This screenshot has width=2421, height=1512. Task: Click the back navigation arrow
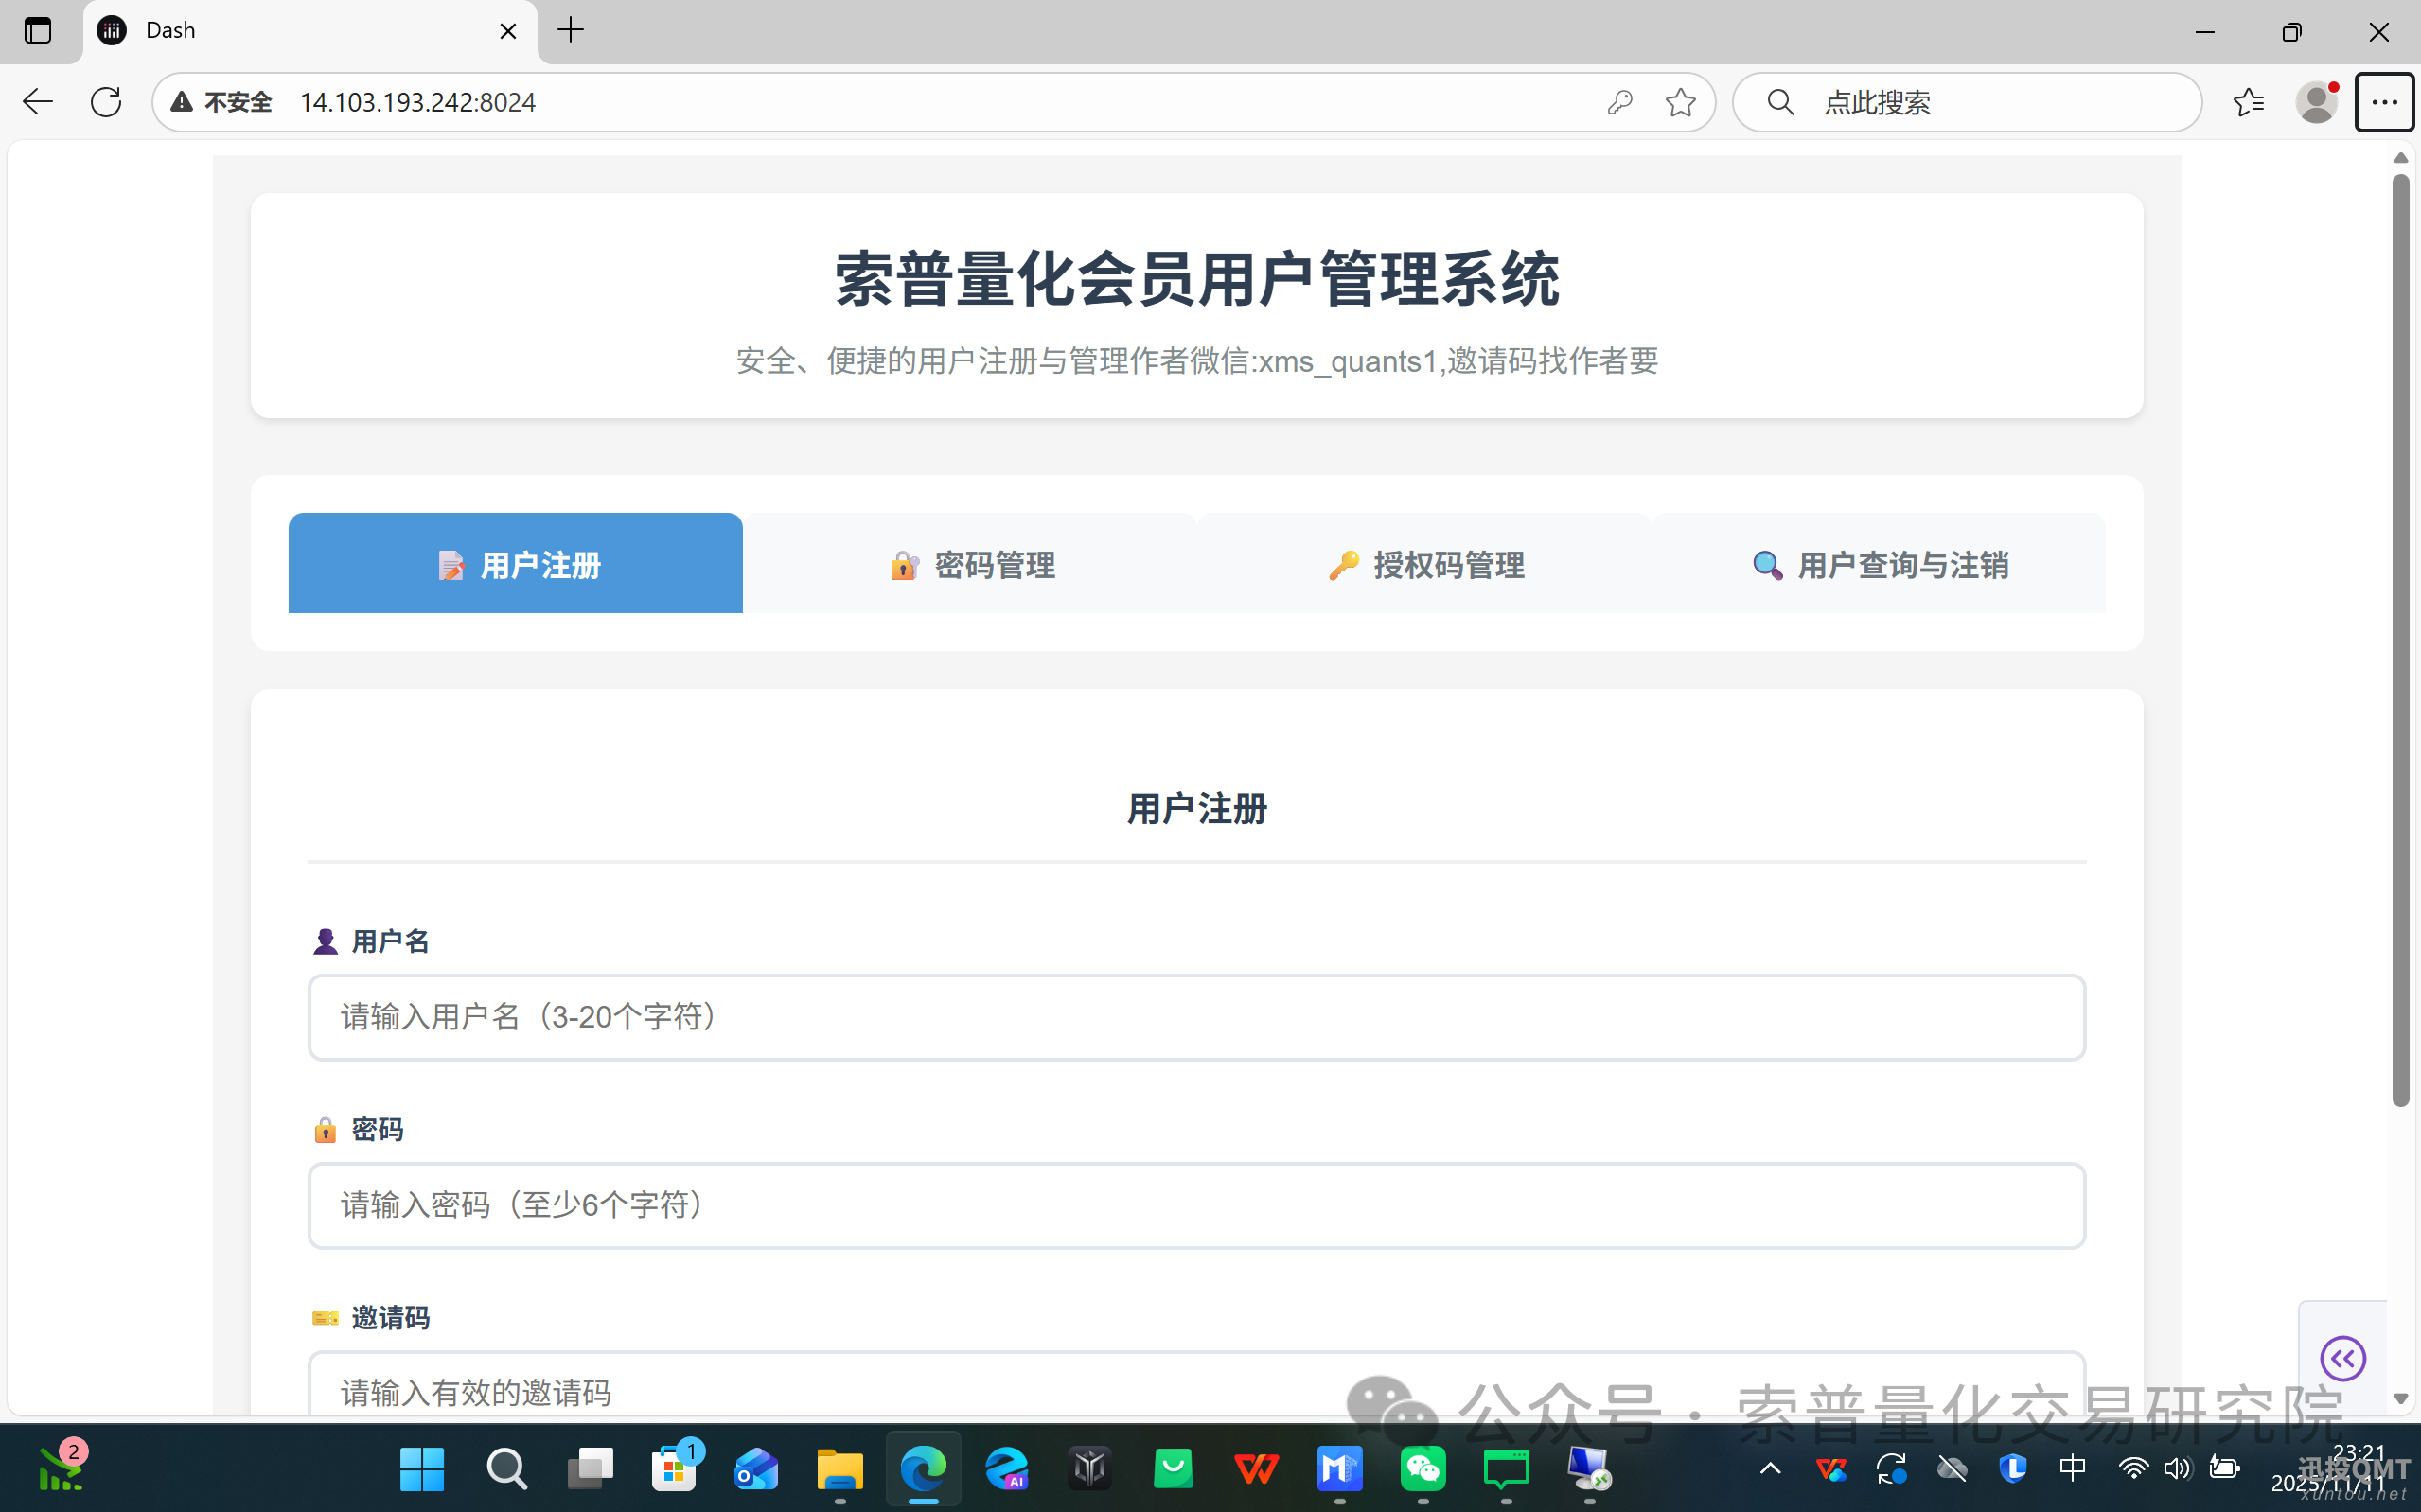coord(38,102)
